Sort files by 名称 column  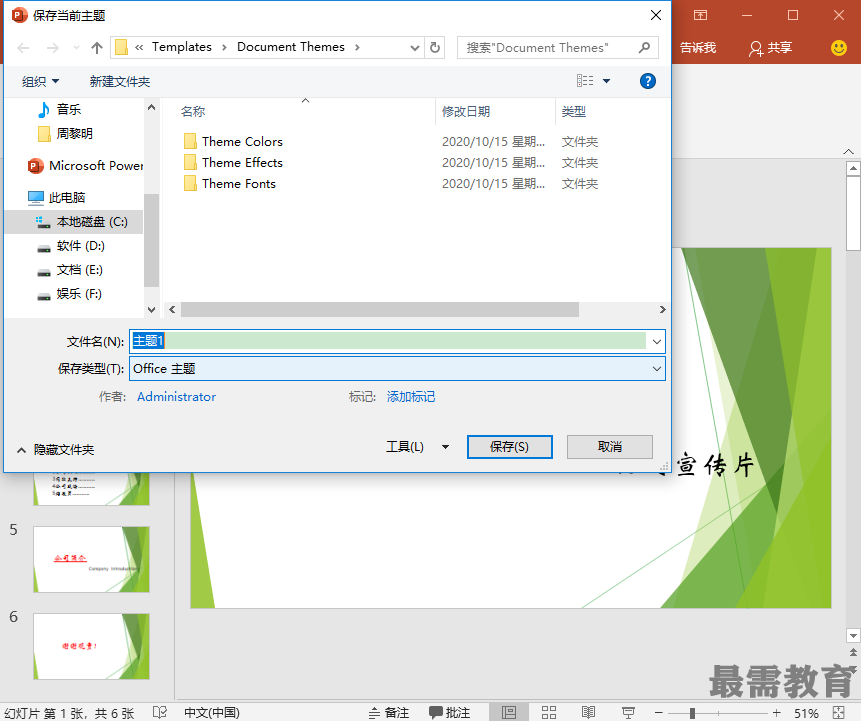pos(193,111)
